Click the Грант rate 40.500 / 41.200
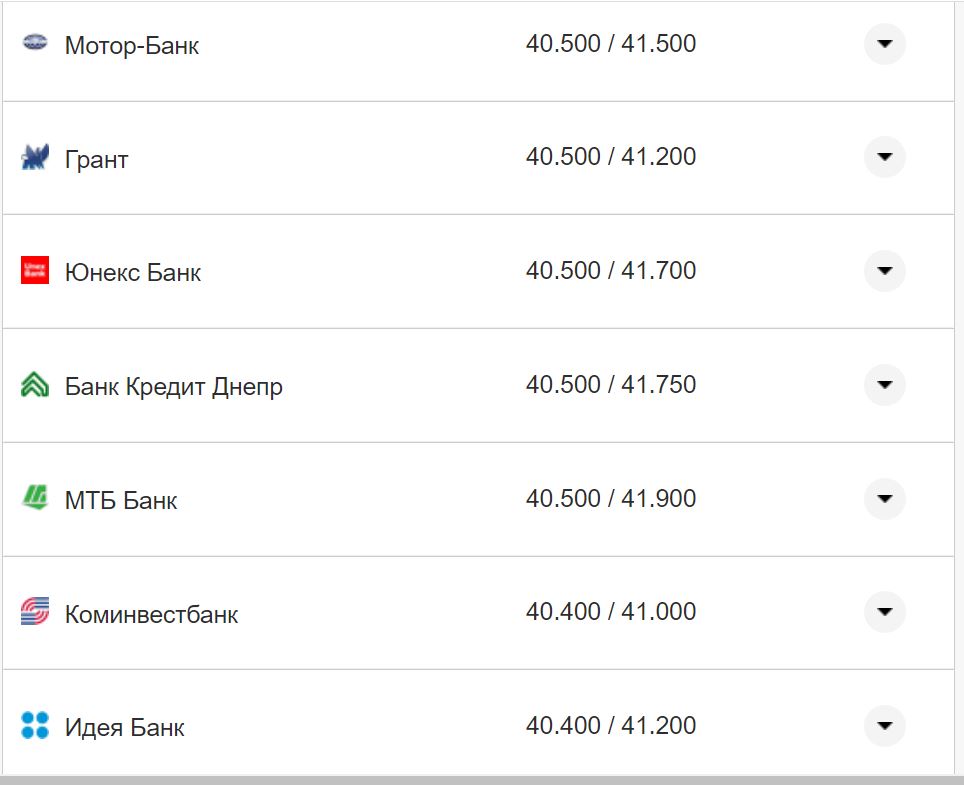 (610, 157)
